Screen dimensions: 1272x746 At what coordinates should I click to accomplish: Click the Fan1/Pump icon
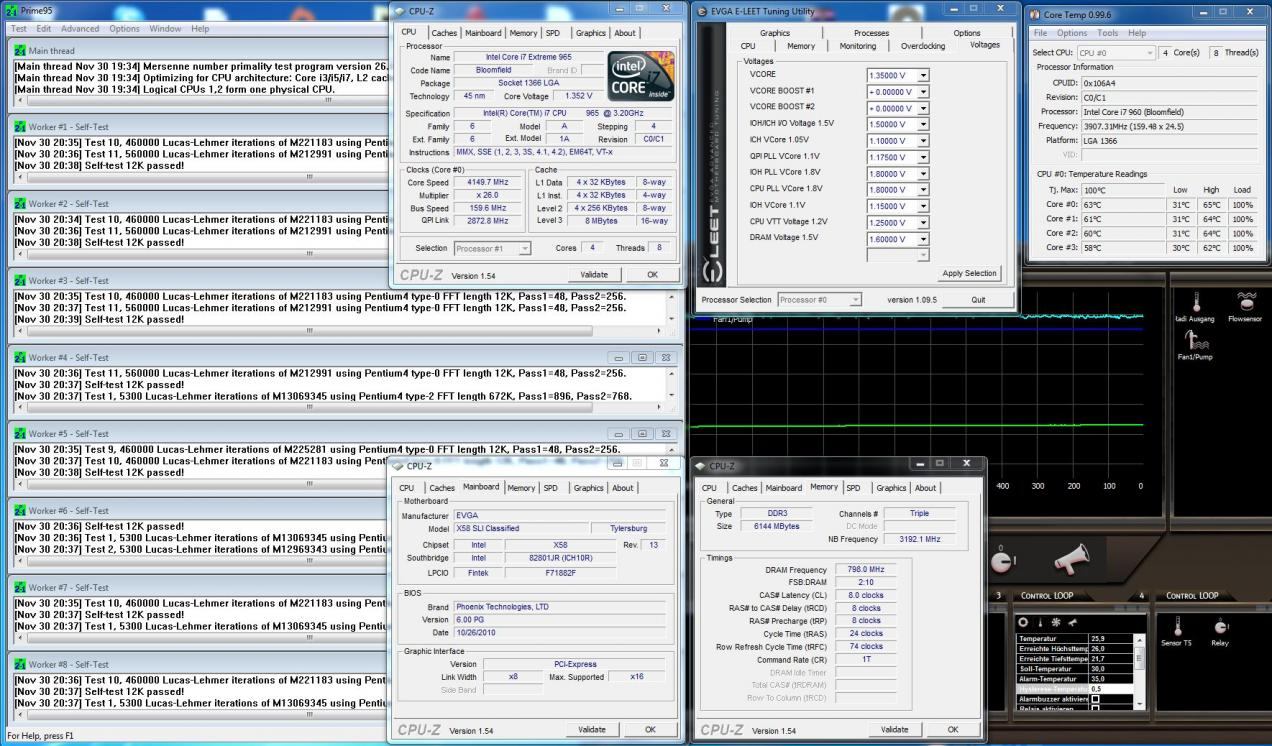click(1195, 340)
